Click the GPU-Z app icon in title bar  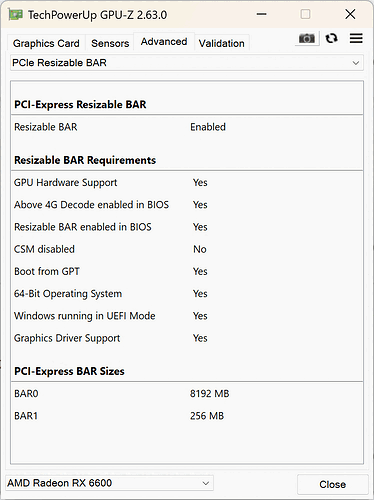pyautogui.click(x=15, y=15)
